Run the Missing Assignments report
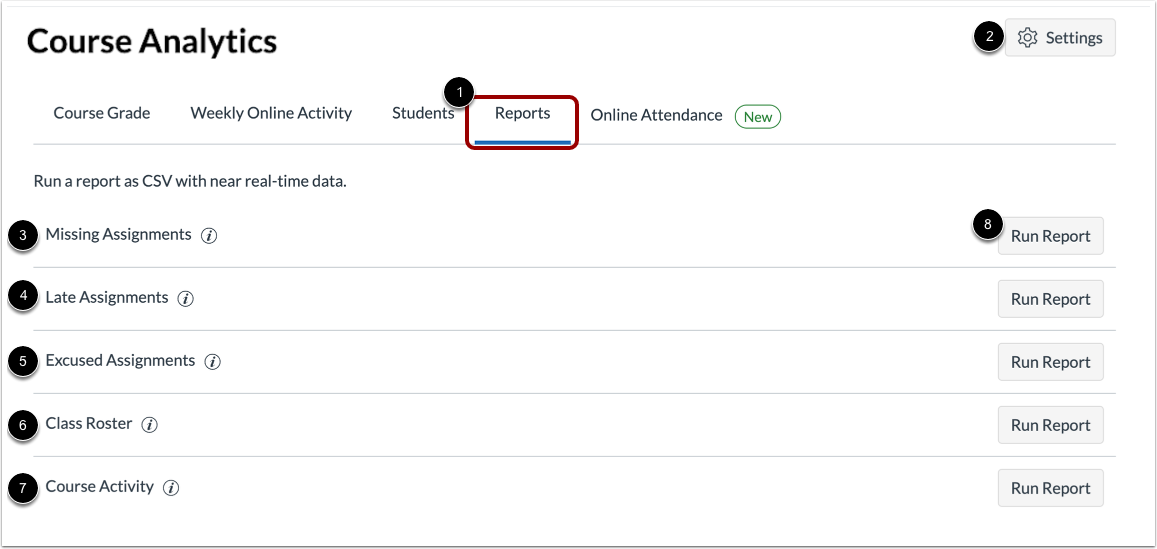The image size is (1157, 549). 1050,236
